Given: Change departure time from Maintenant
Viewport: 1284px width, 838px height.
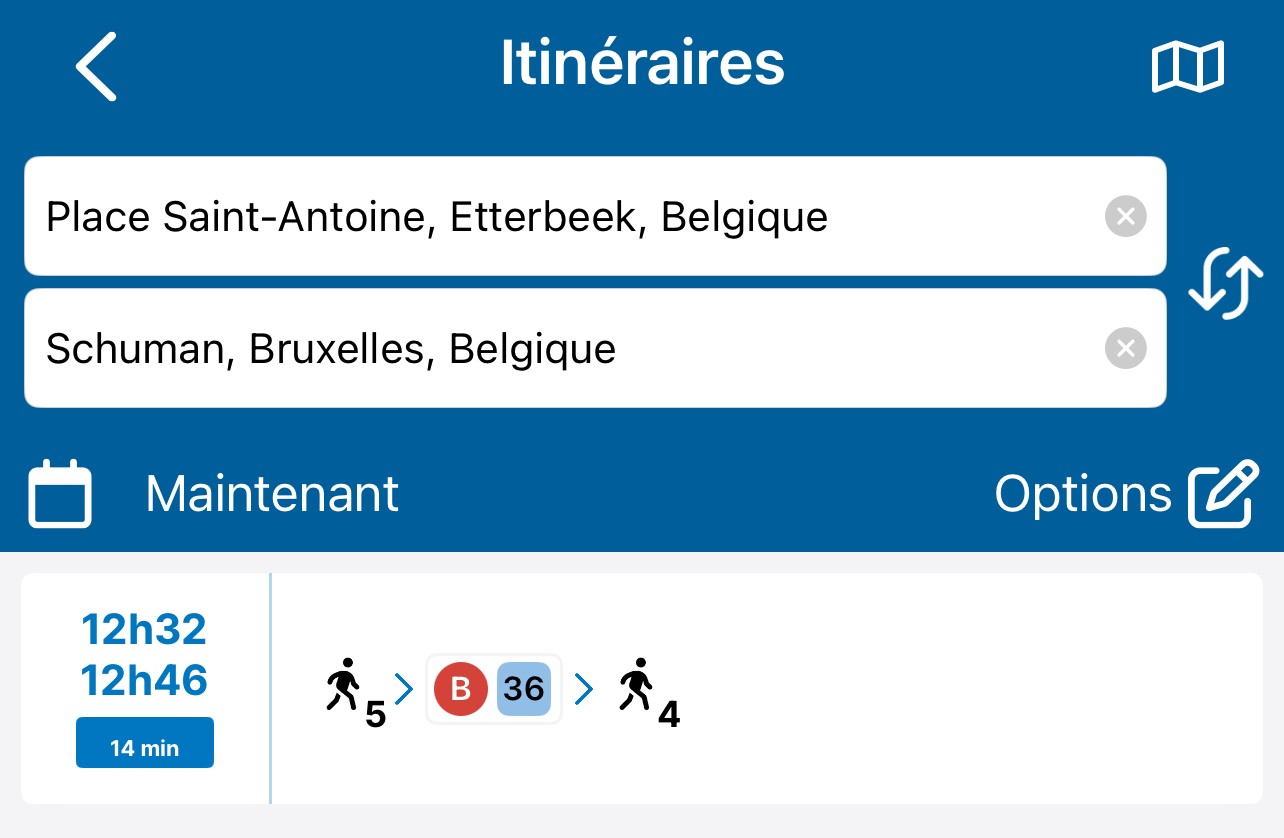Looking at the screenshot, I should (272, 494).
